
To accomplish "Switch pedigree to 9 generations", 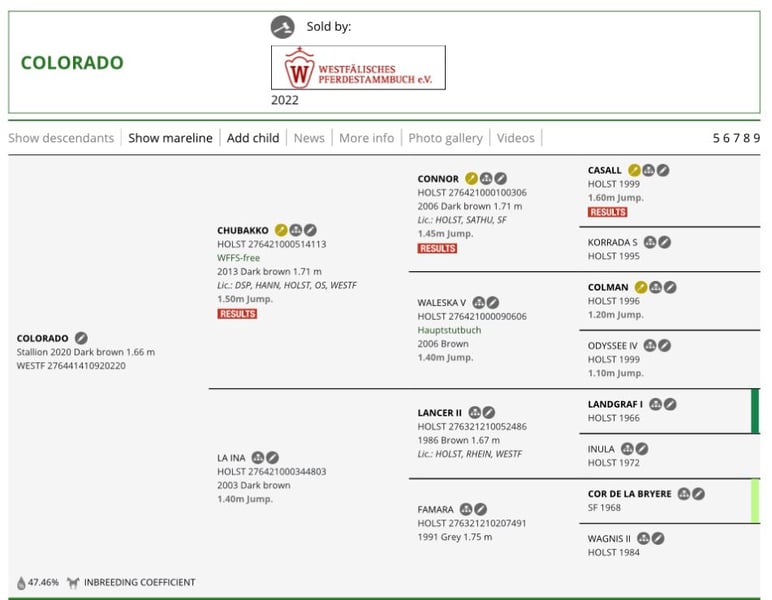I will pos(756,138).
